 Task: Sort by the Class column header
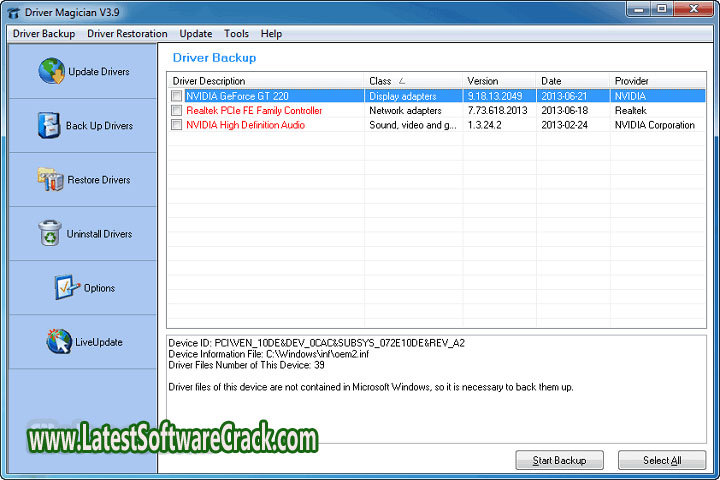[x=413, y=81]
